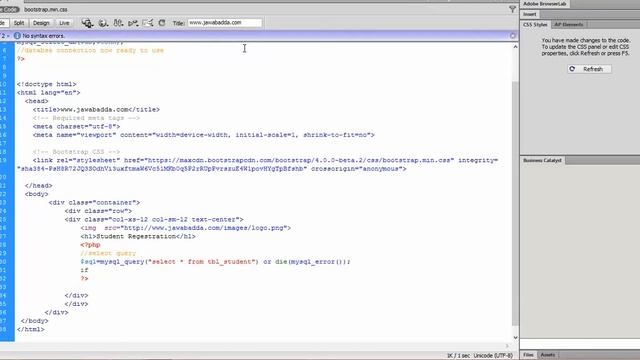Open Preview in Browser globe icon
The width and height of the screenshot is (640, 360).
[103, 23]
